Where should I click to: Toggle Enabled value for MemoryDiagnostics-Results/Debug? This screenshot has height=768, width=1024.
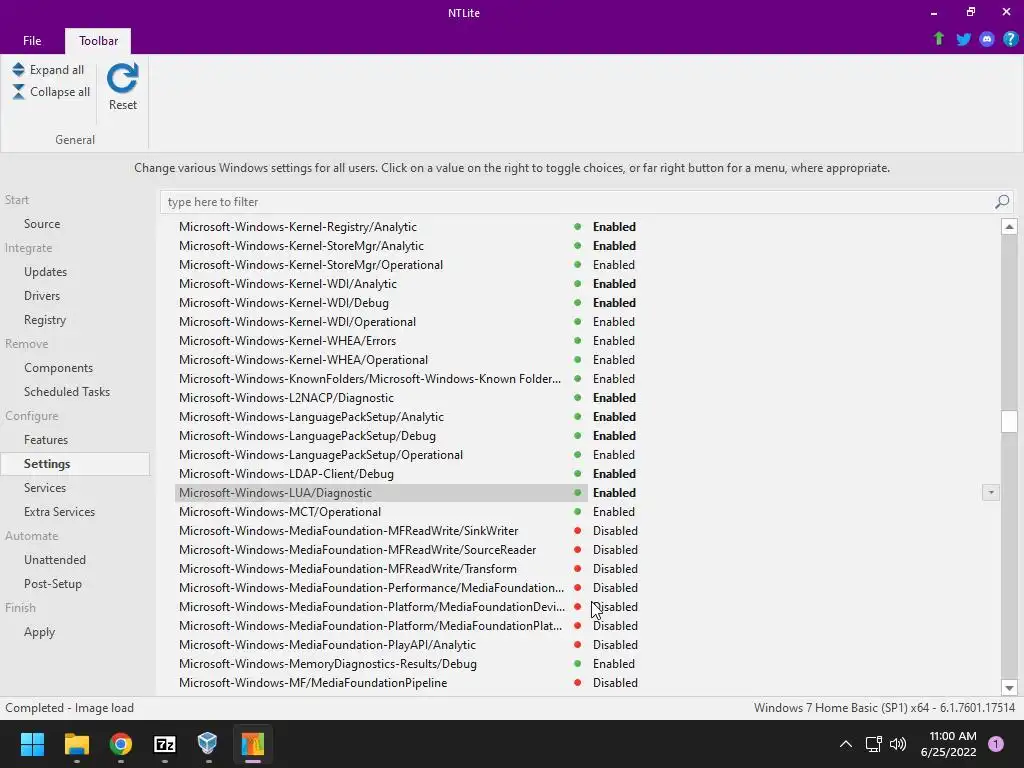613,664
